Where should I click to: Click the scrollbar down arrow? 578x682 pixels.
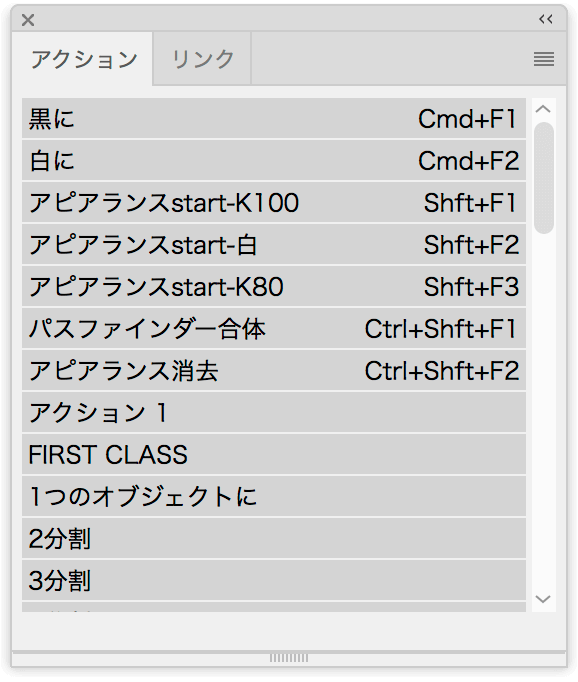[543, 599]
